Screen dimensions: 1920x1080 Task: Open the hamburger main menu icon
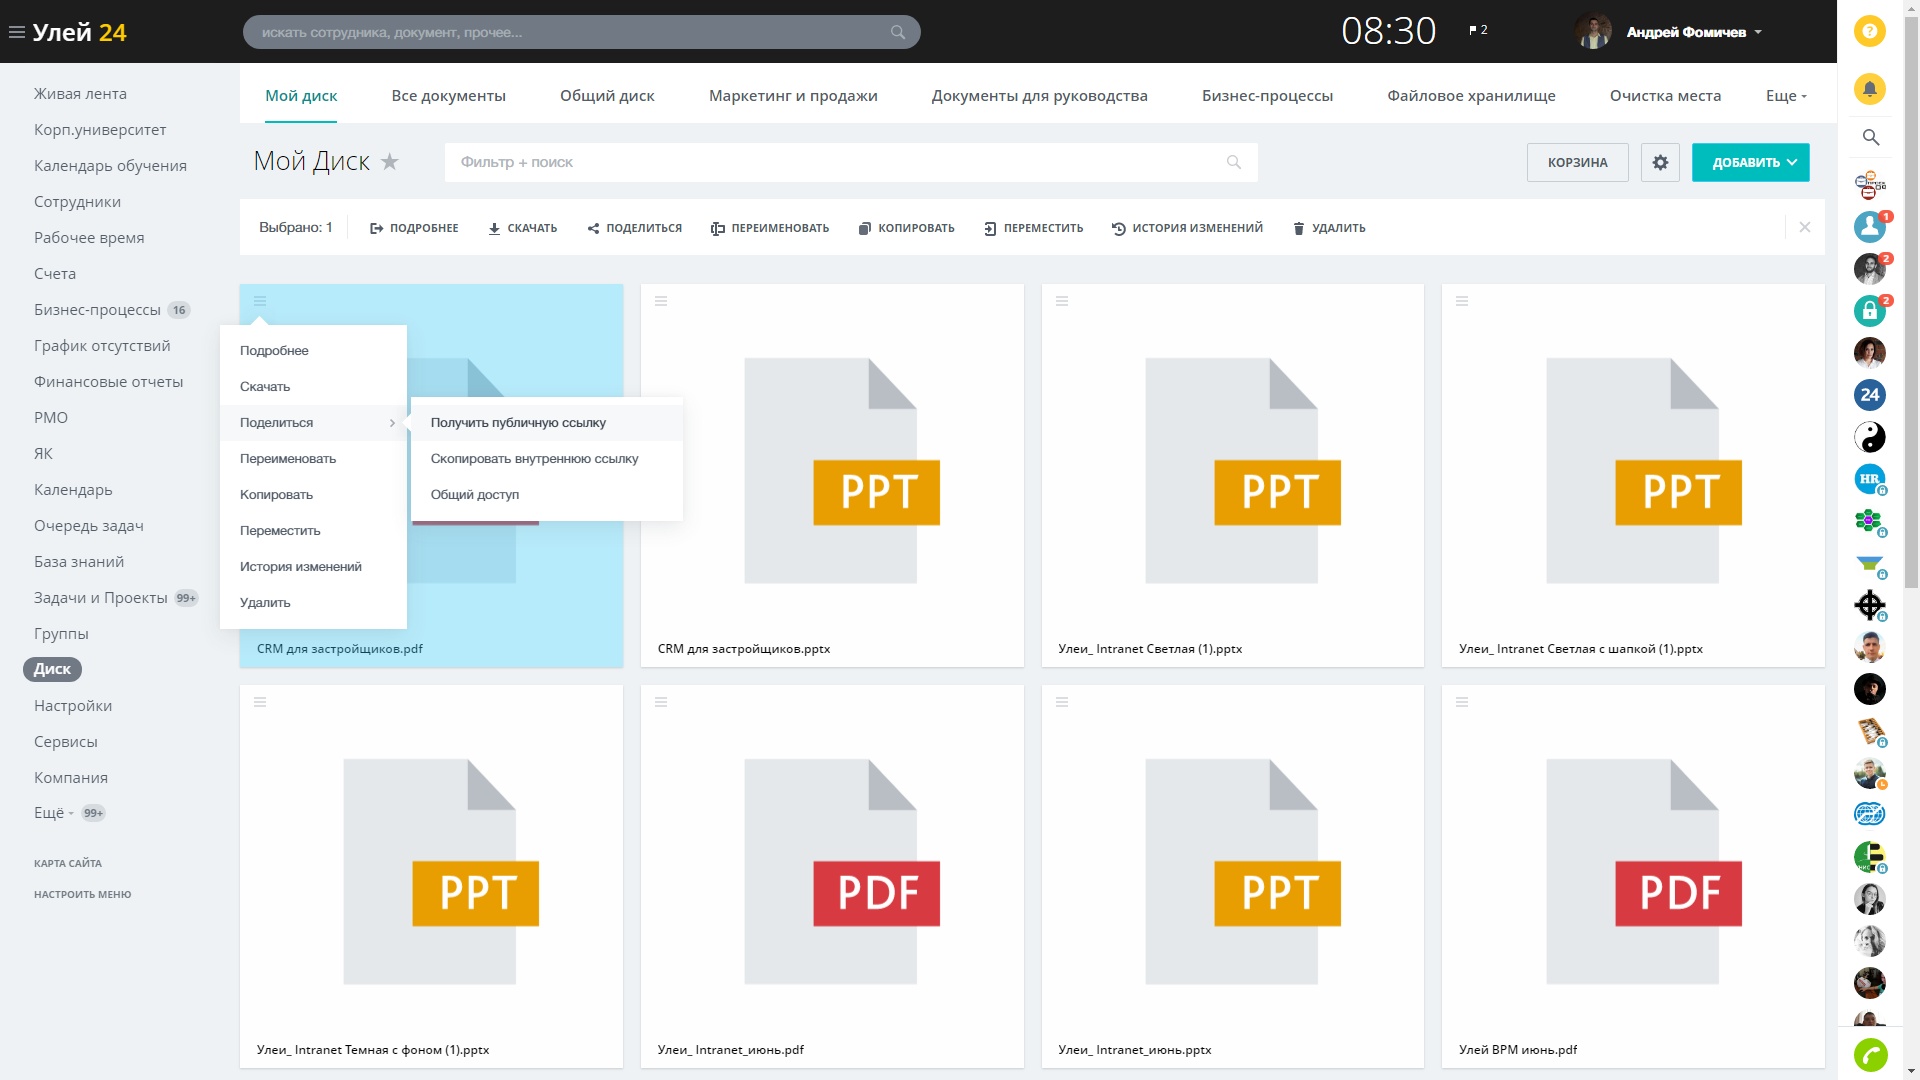[16, 32]
